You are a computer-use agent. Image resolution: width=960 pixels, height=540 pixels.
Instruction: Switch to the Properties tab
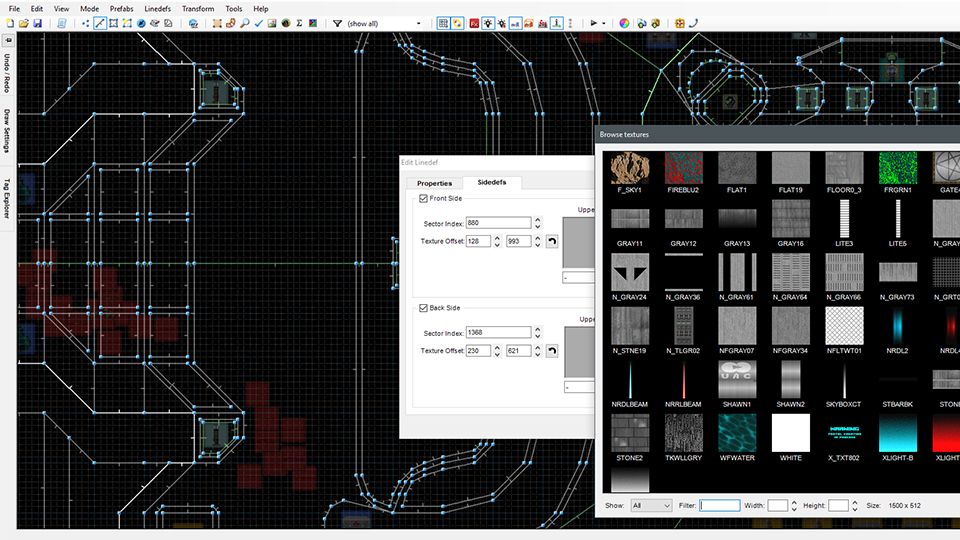tap(434, 183)
